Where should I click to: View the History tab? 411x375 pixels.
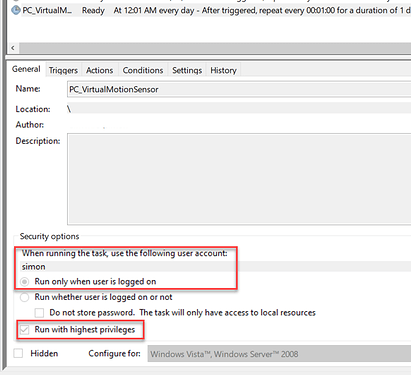[223, 70]
